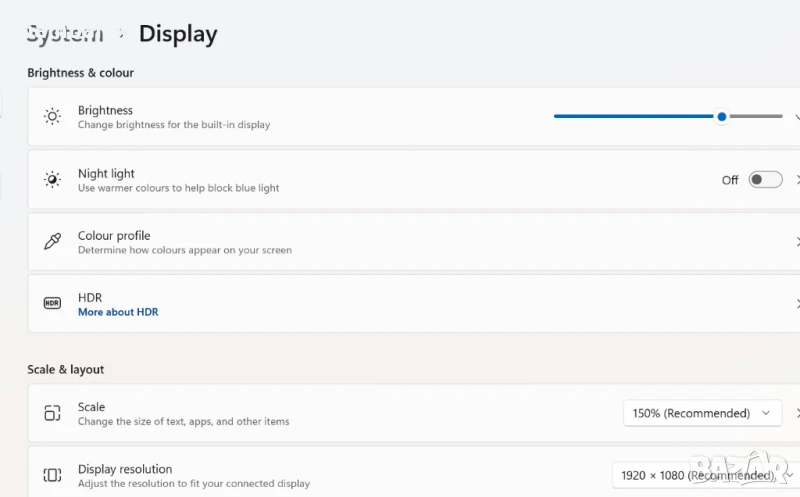Expand the HDR row's right chevron
Screen dimensions: 800x497
pyautogui.click(x=797, y=304)
